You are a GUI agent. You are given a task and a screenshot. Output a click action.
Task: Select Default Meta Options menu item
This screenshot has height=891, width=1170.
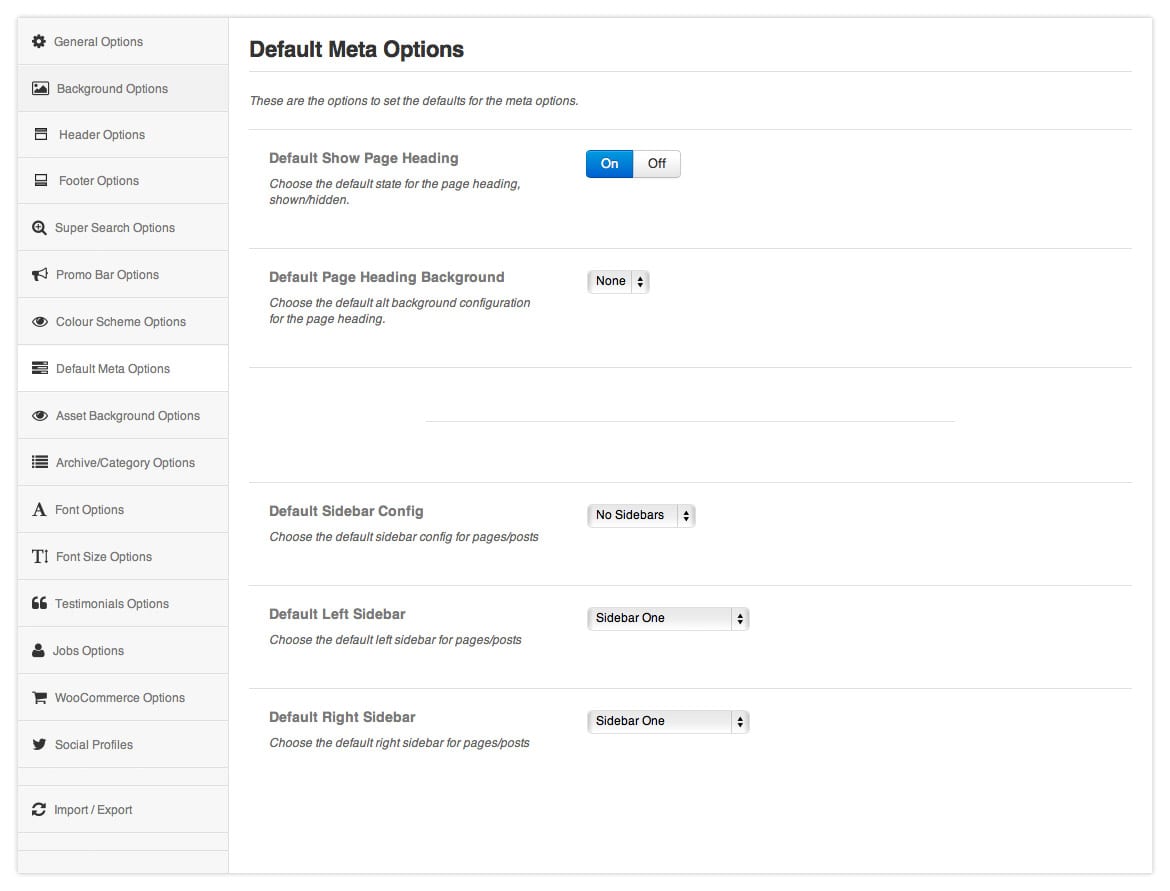123,369
